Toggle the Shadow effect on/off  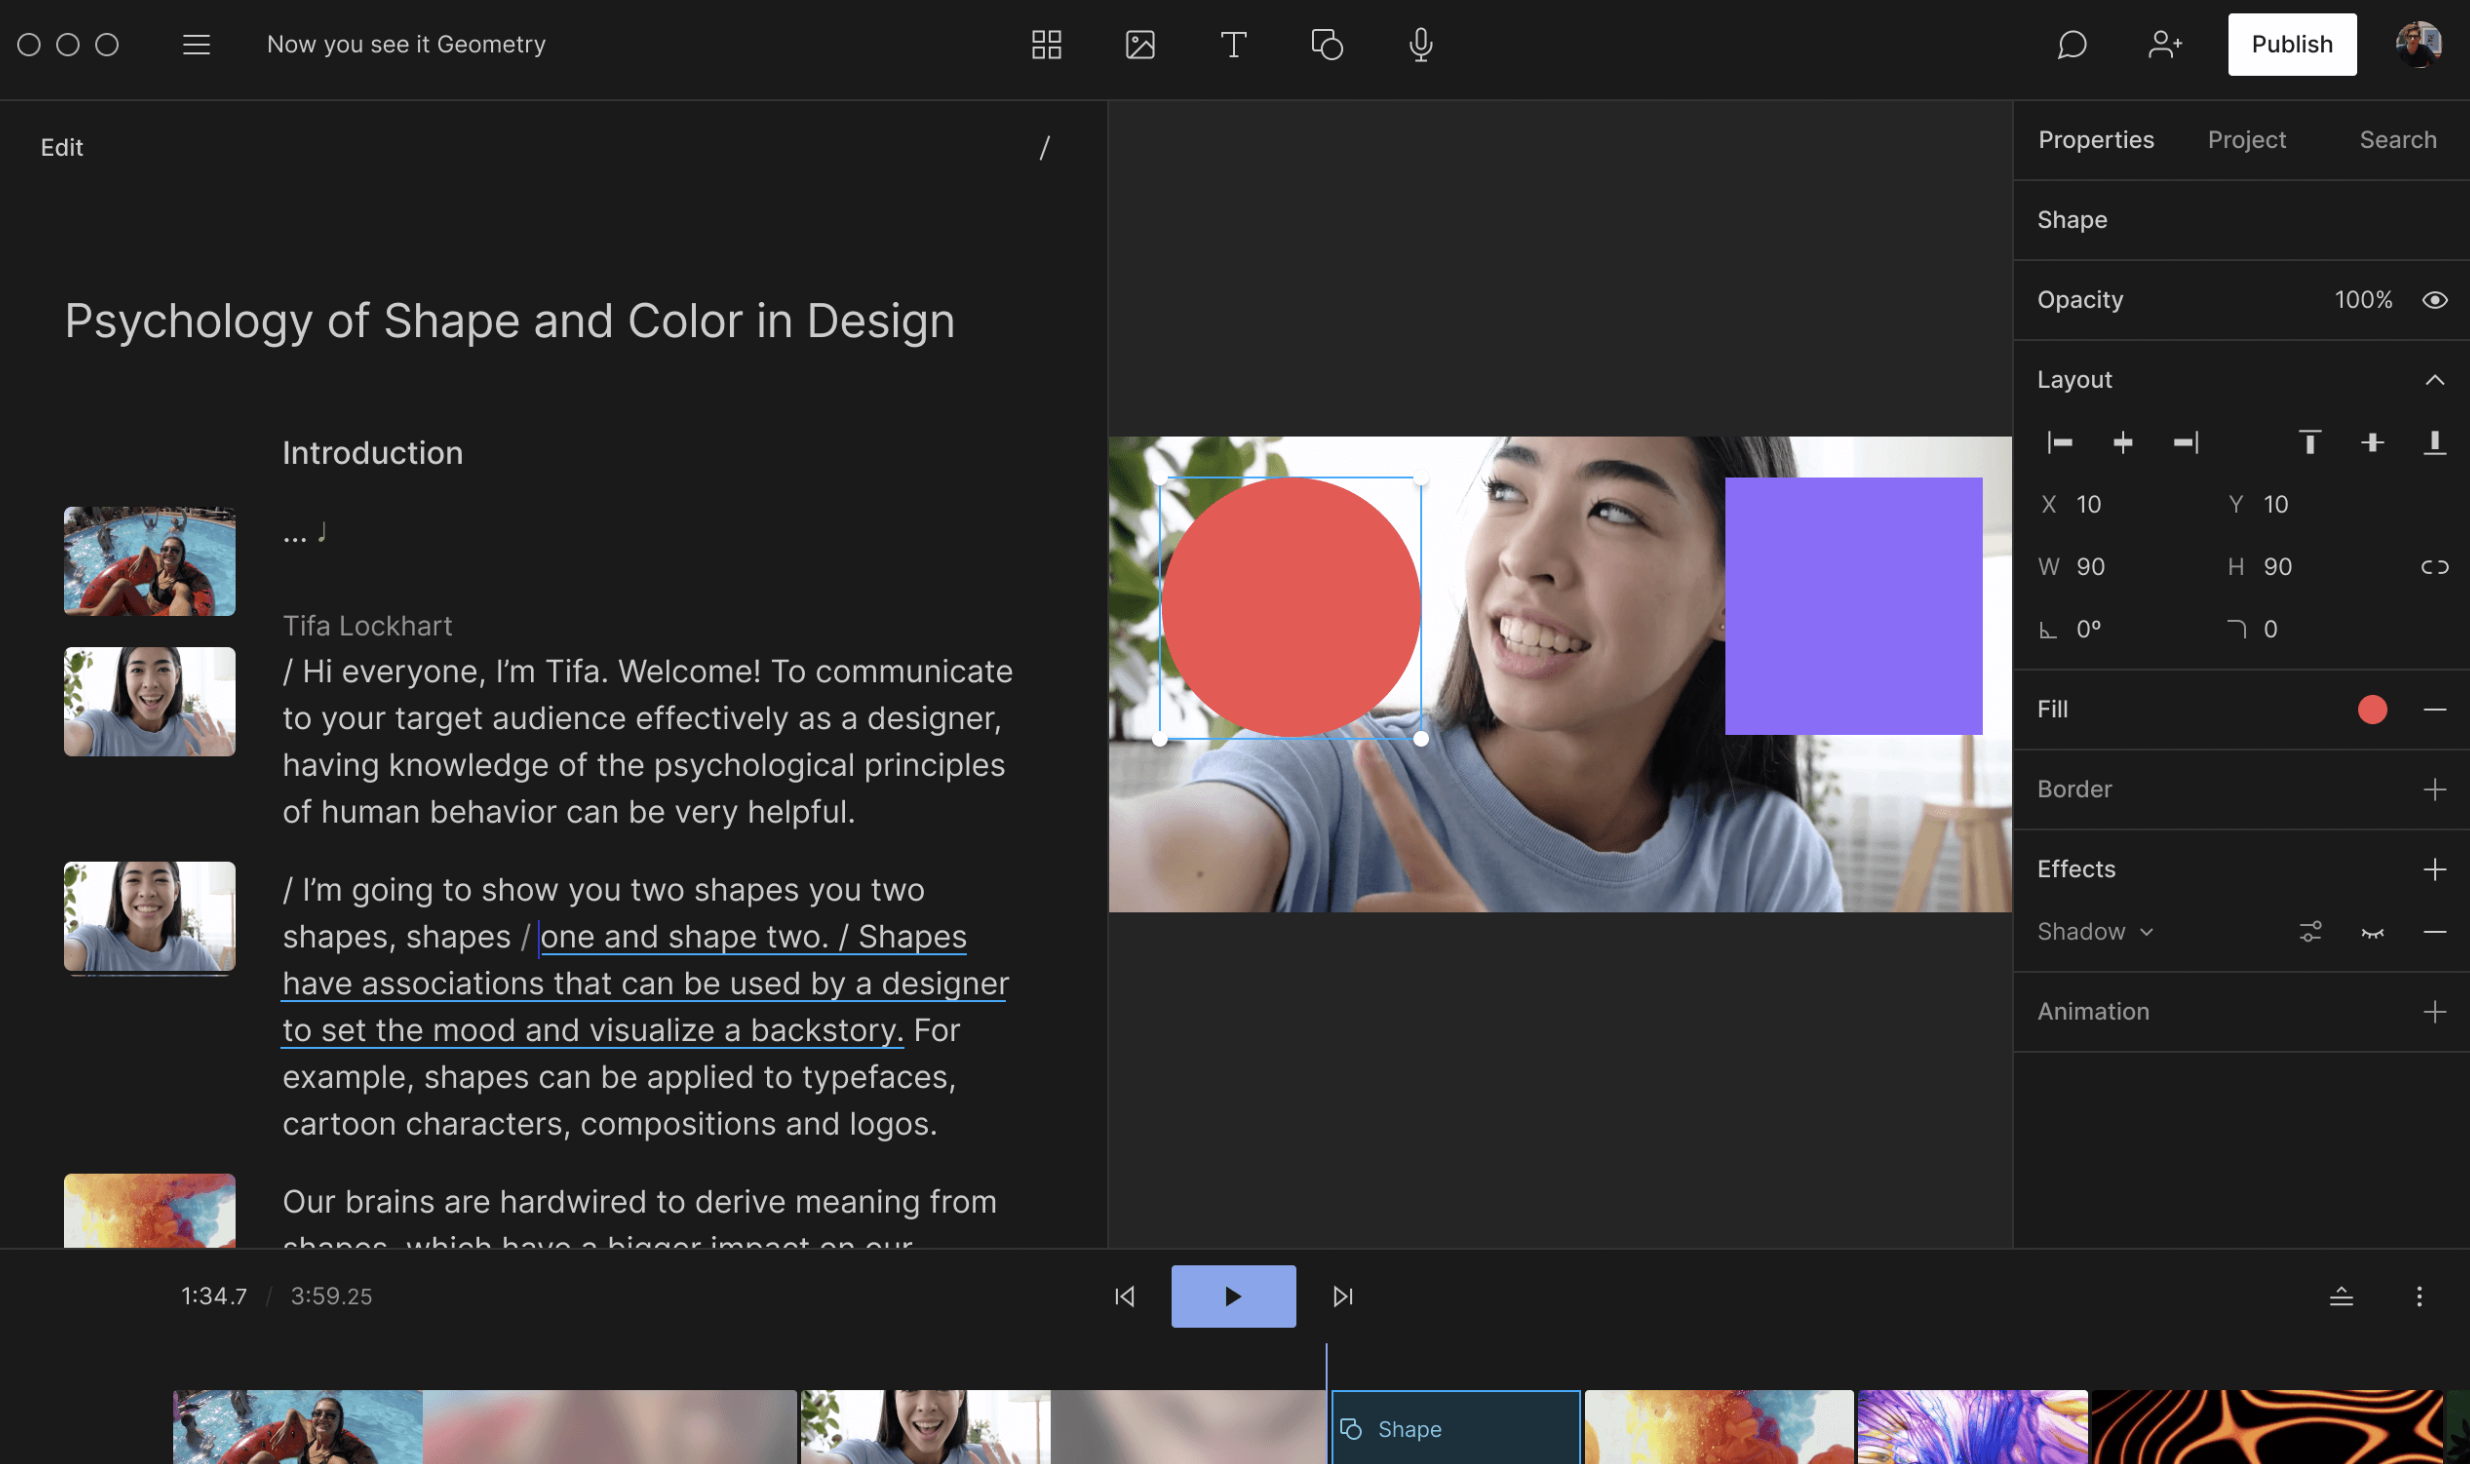tap(2372, 931)
